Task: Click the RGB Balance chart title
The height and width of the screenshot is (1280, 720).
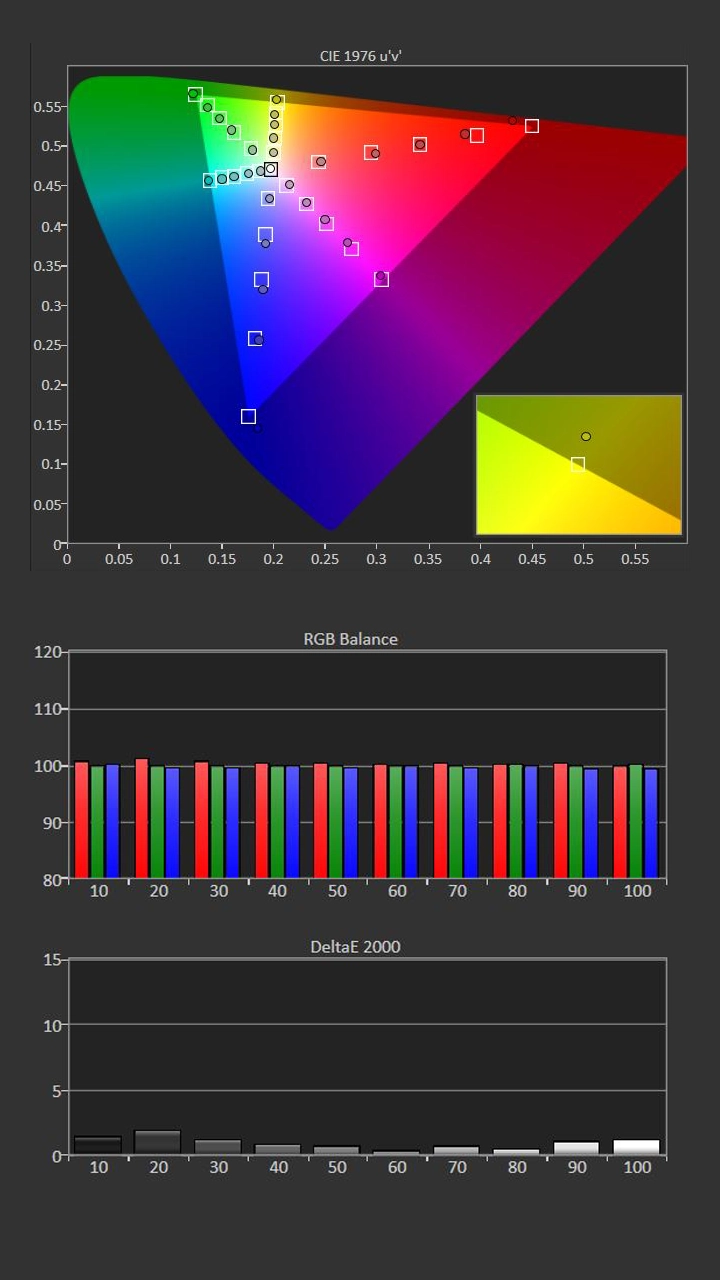Action: tap(350, 639)
